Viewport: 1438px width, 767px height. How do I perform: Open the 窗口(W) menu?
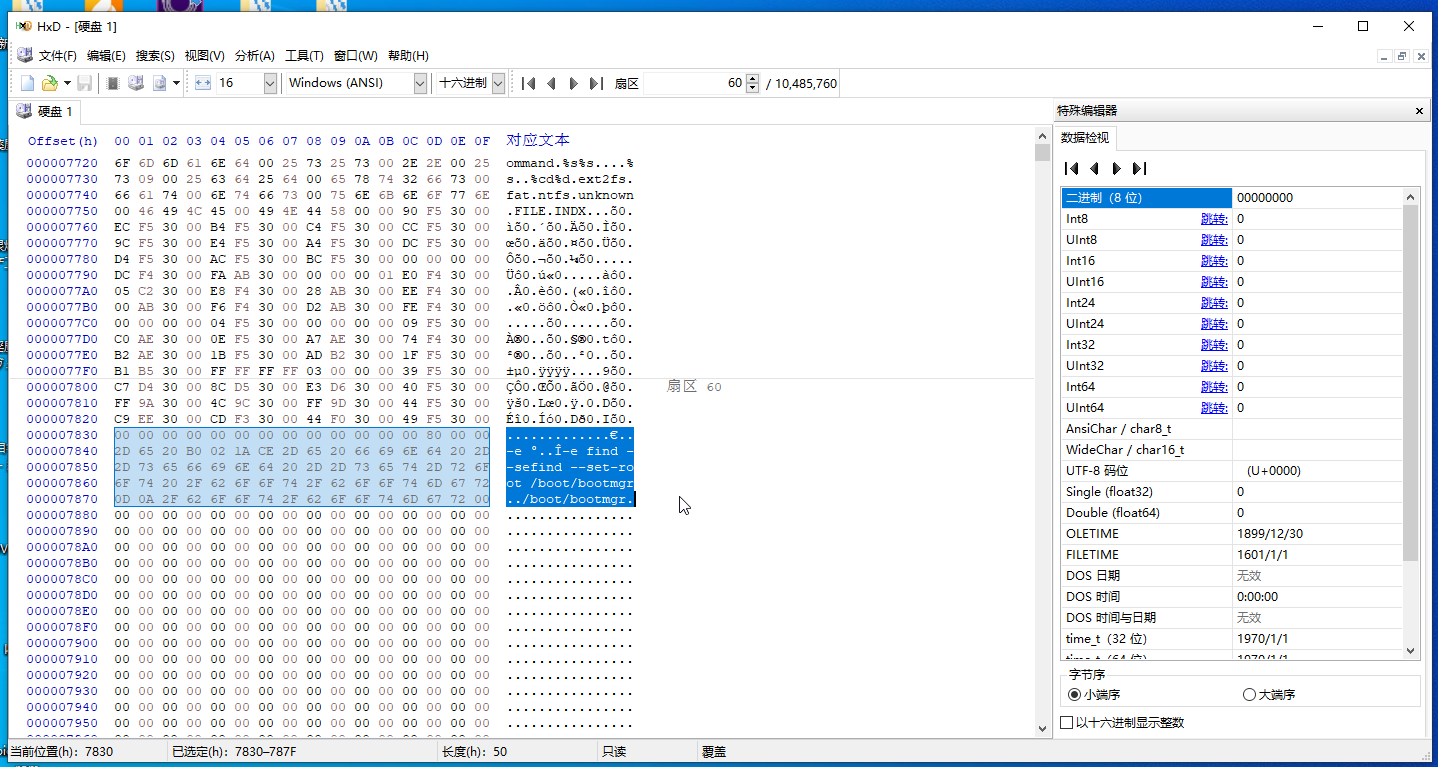coord(356,56)
